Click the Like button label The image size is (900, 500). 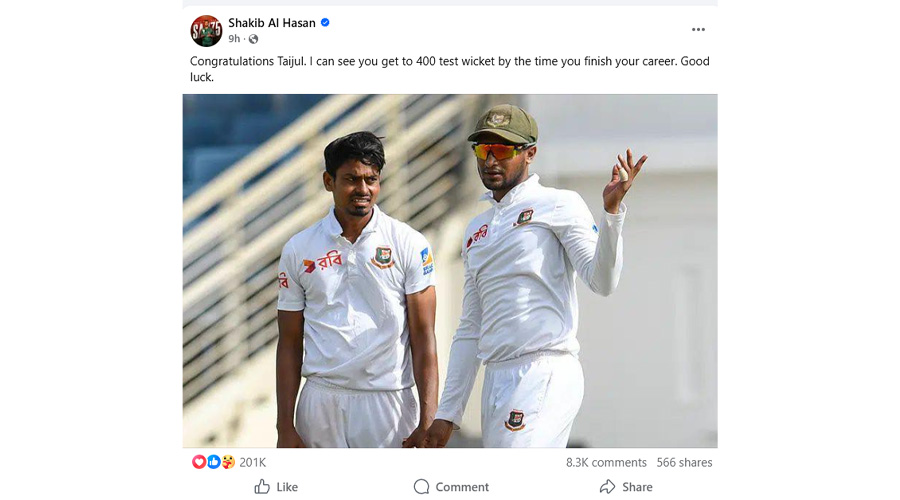287,487
